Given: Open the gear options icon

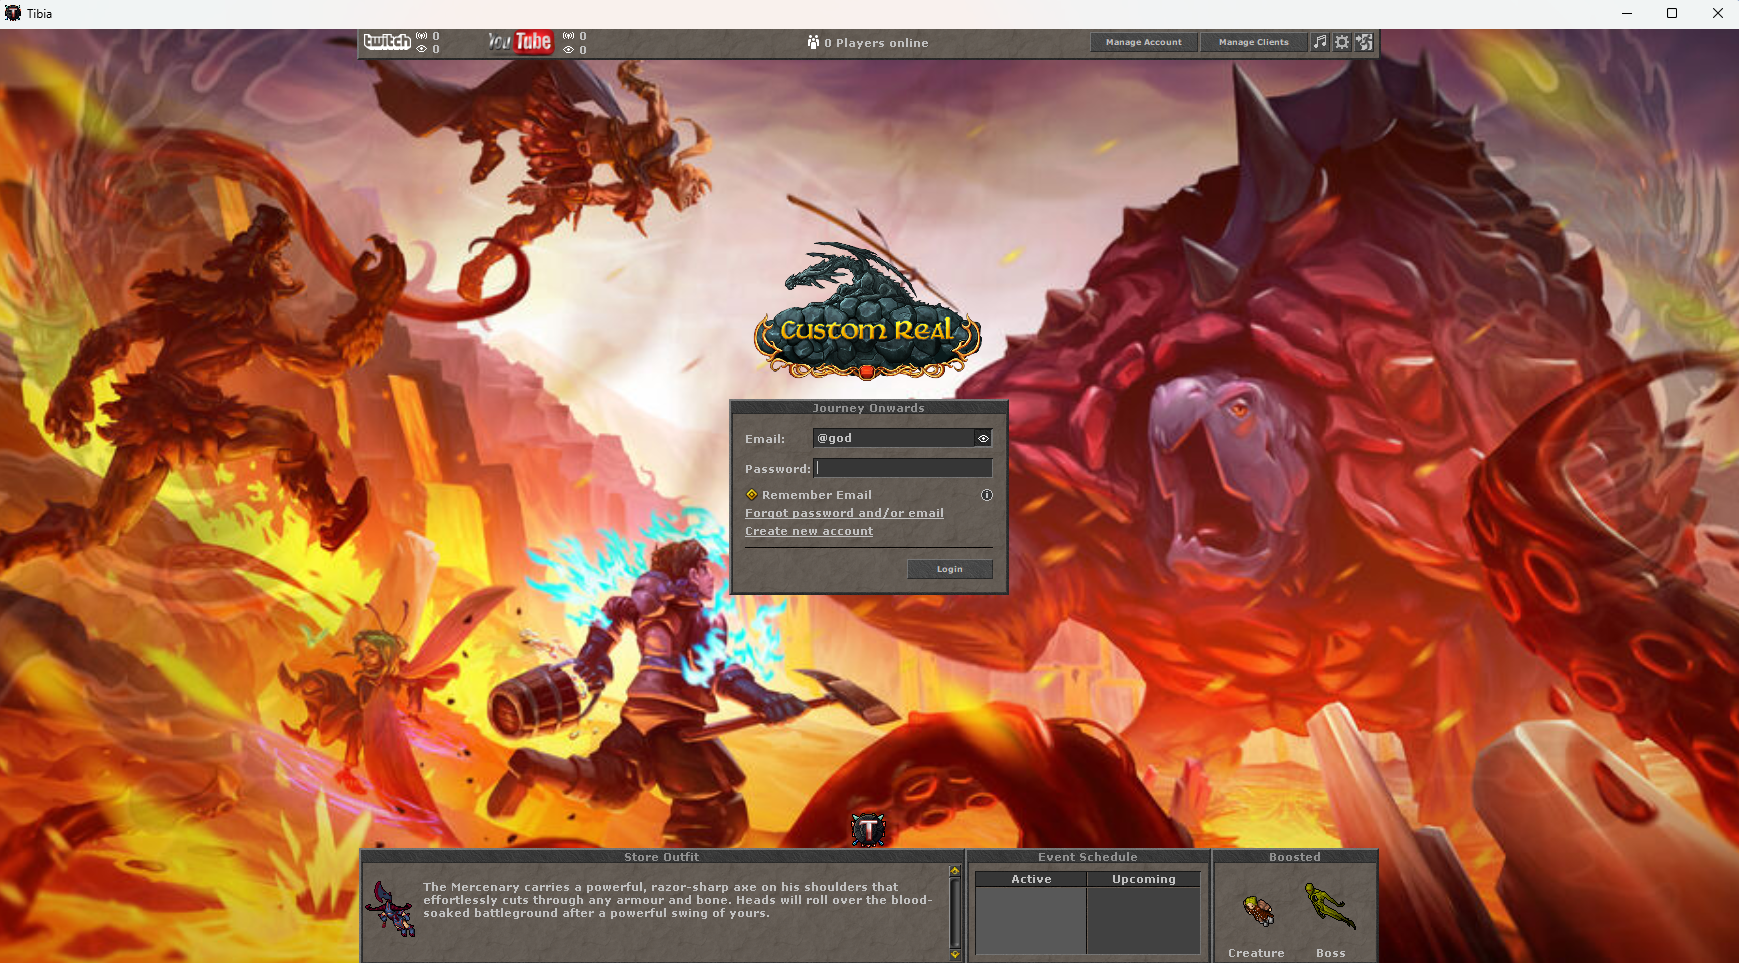Looking at the screenshot, I should (x=1342, y=42).
